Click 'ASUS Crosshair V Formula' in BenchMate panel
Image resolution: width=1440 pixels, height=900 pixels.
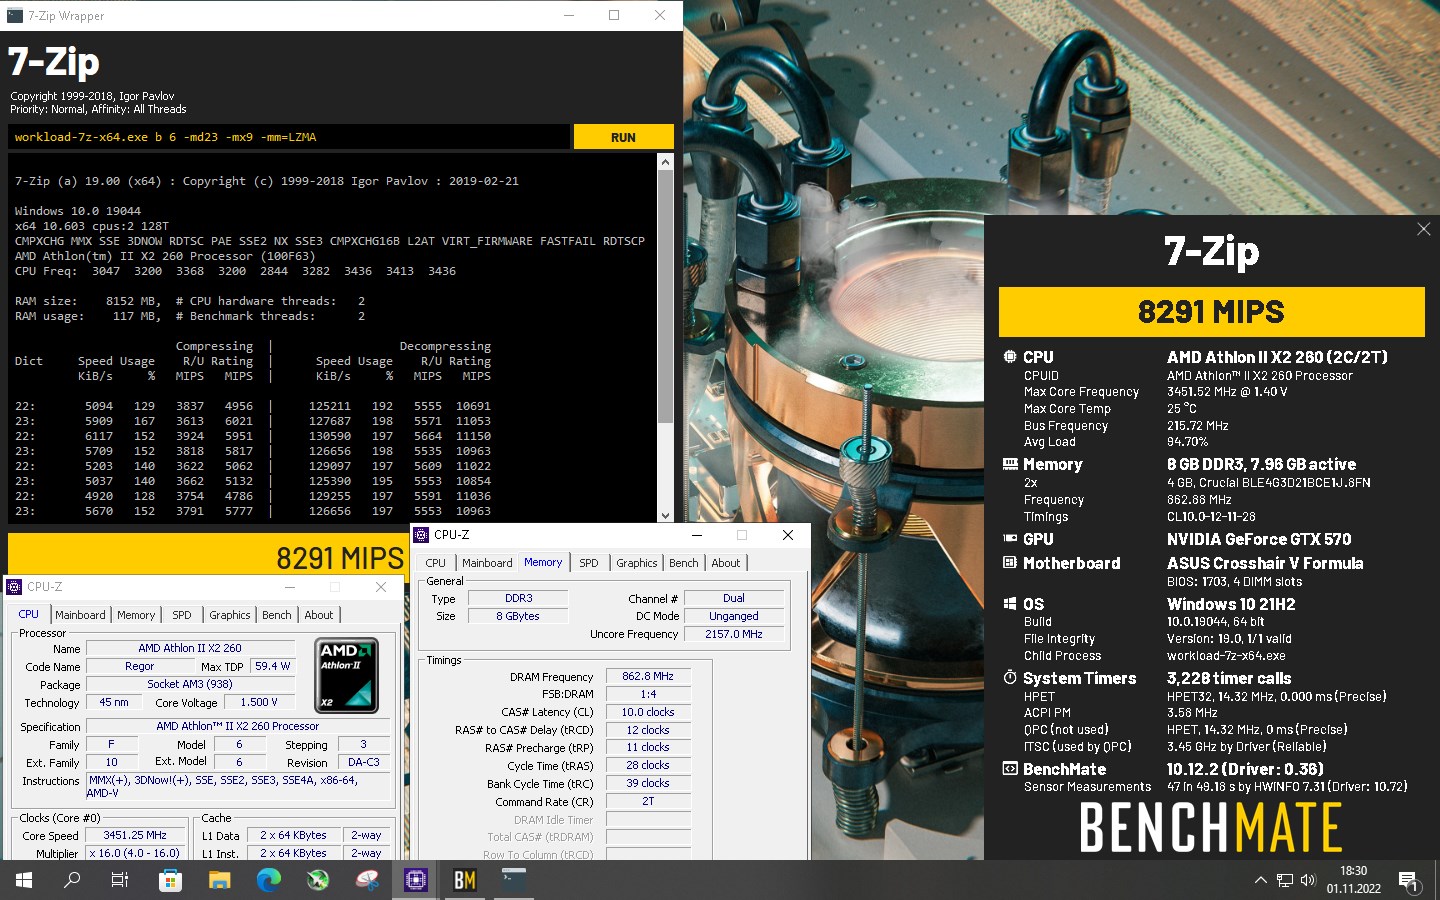coord(1265,563)
